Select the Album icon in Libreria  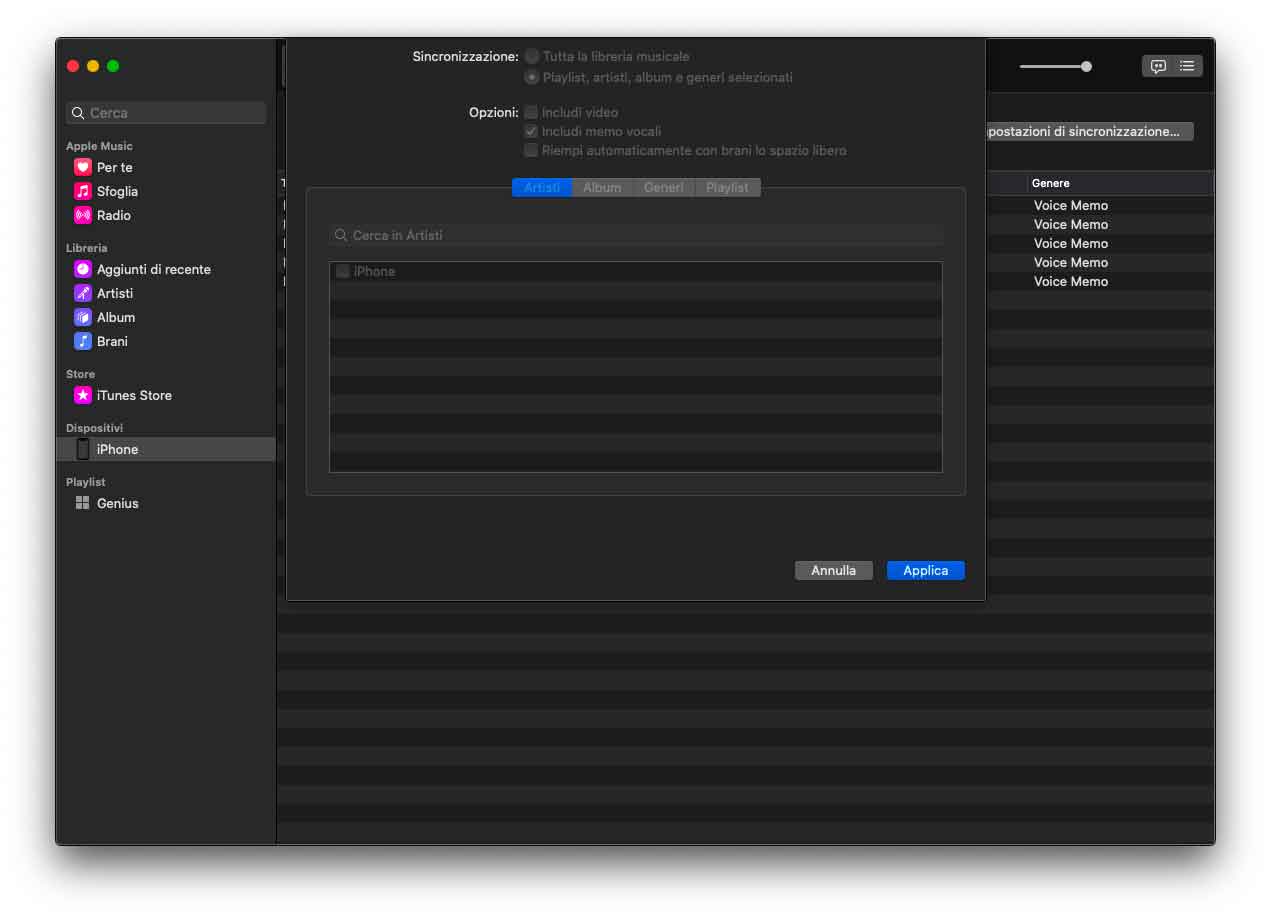(83, 317)
